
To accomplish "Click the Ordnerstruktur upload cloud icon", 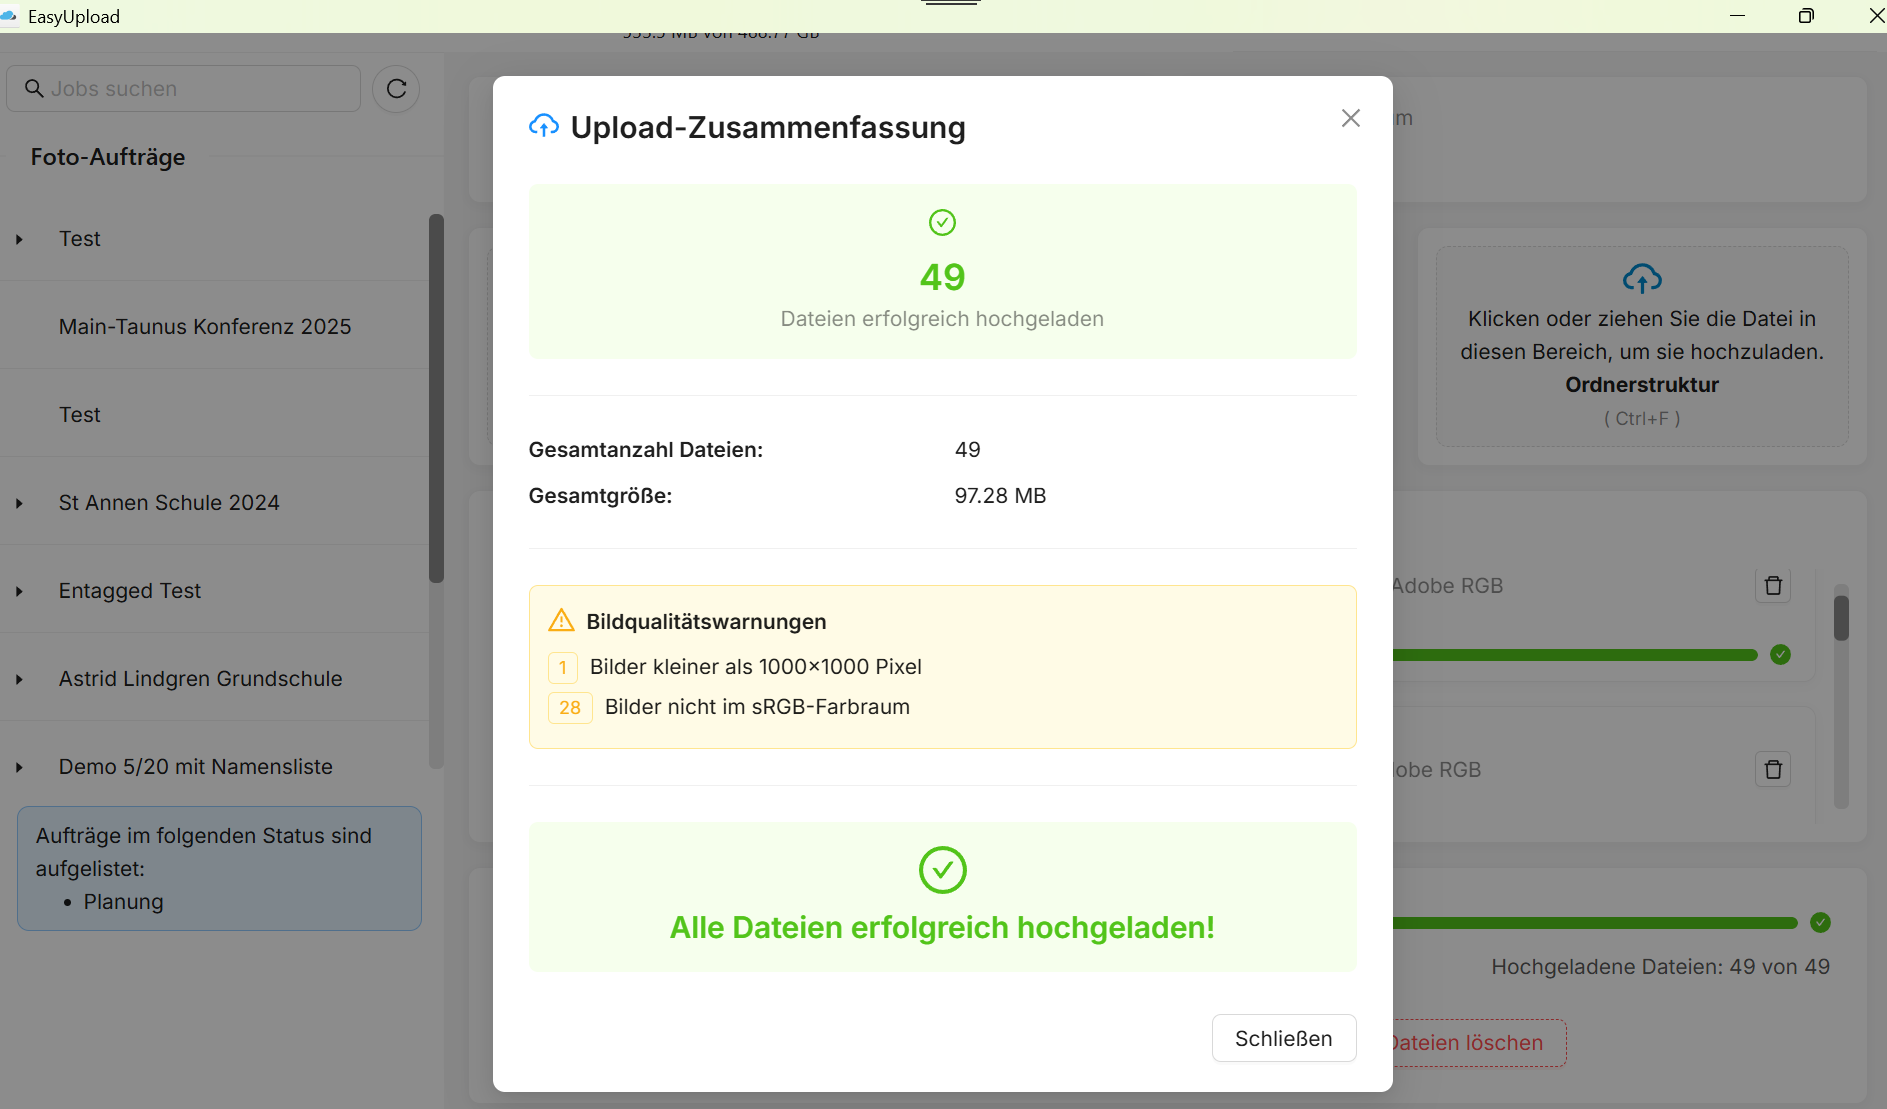I will pyautogui.click(x=1642, y=278).
